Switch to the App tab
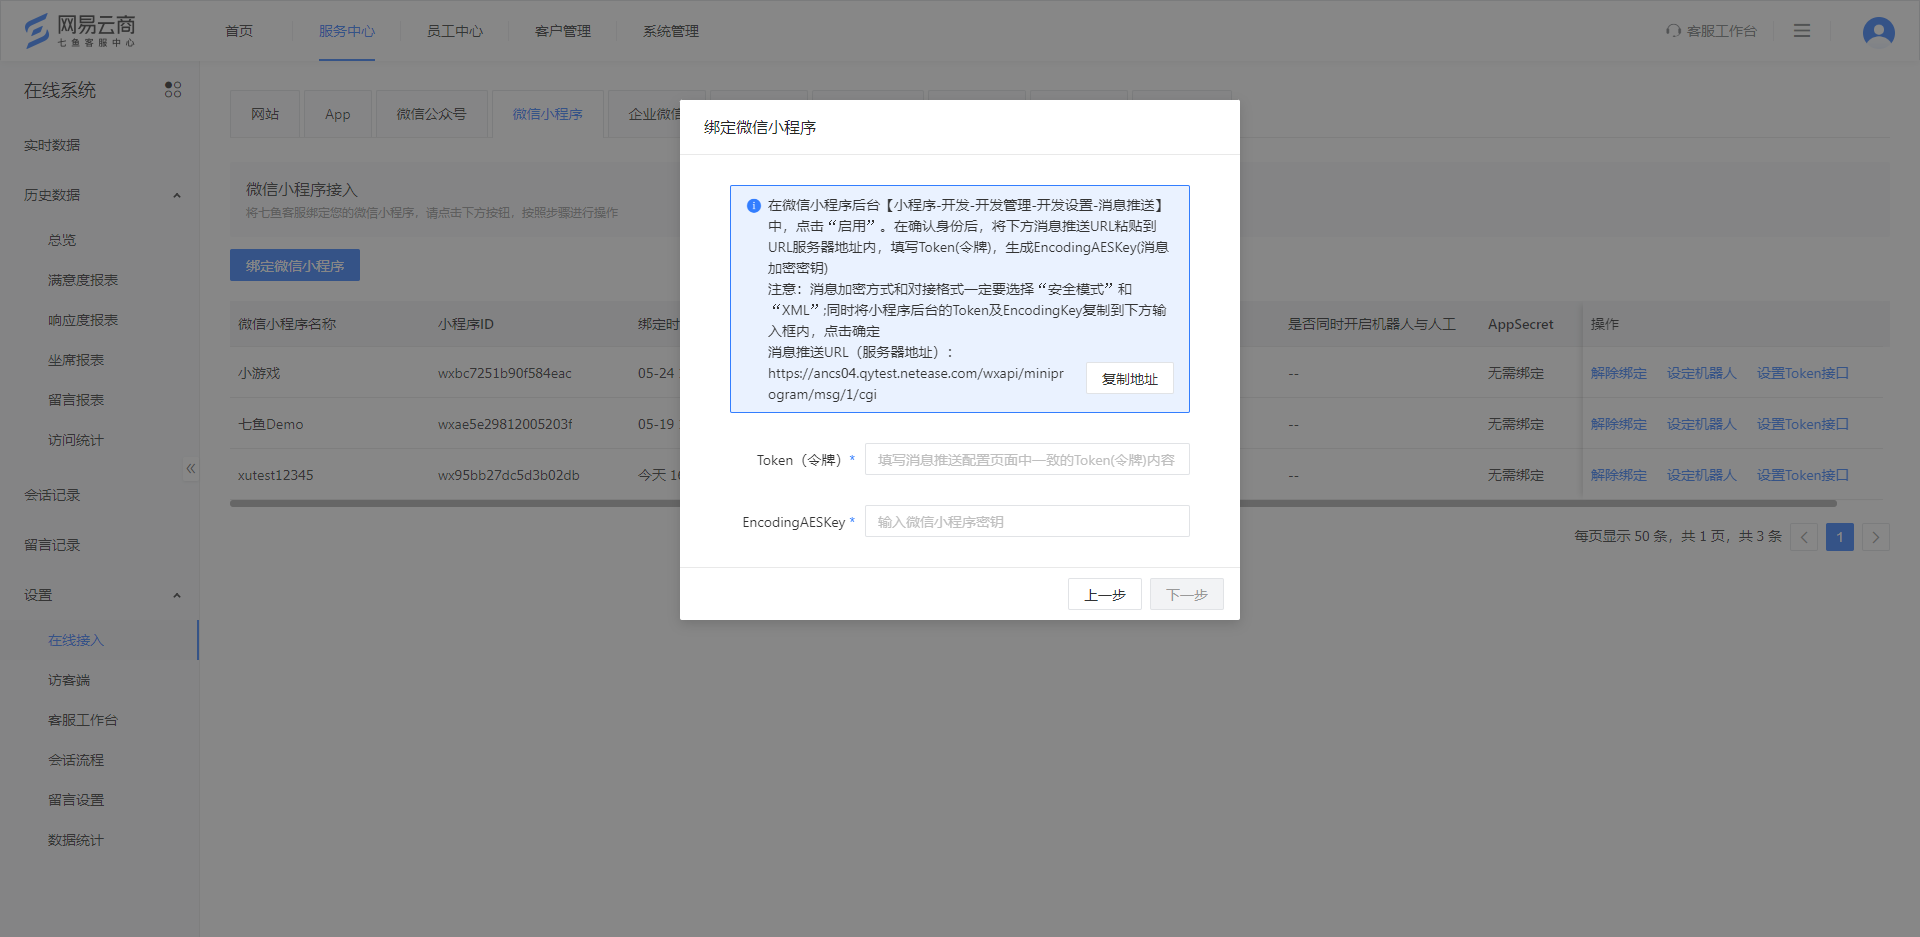Viewport: 1920px width, 937px height. [338, 114]
